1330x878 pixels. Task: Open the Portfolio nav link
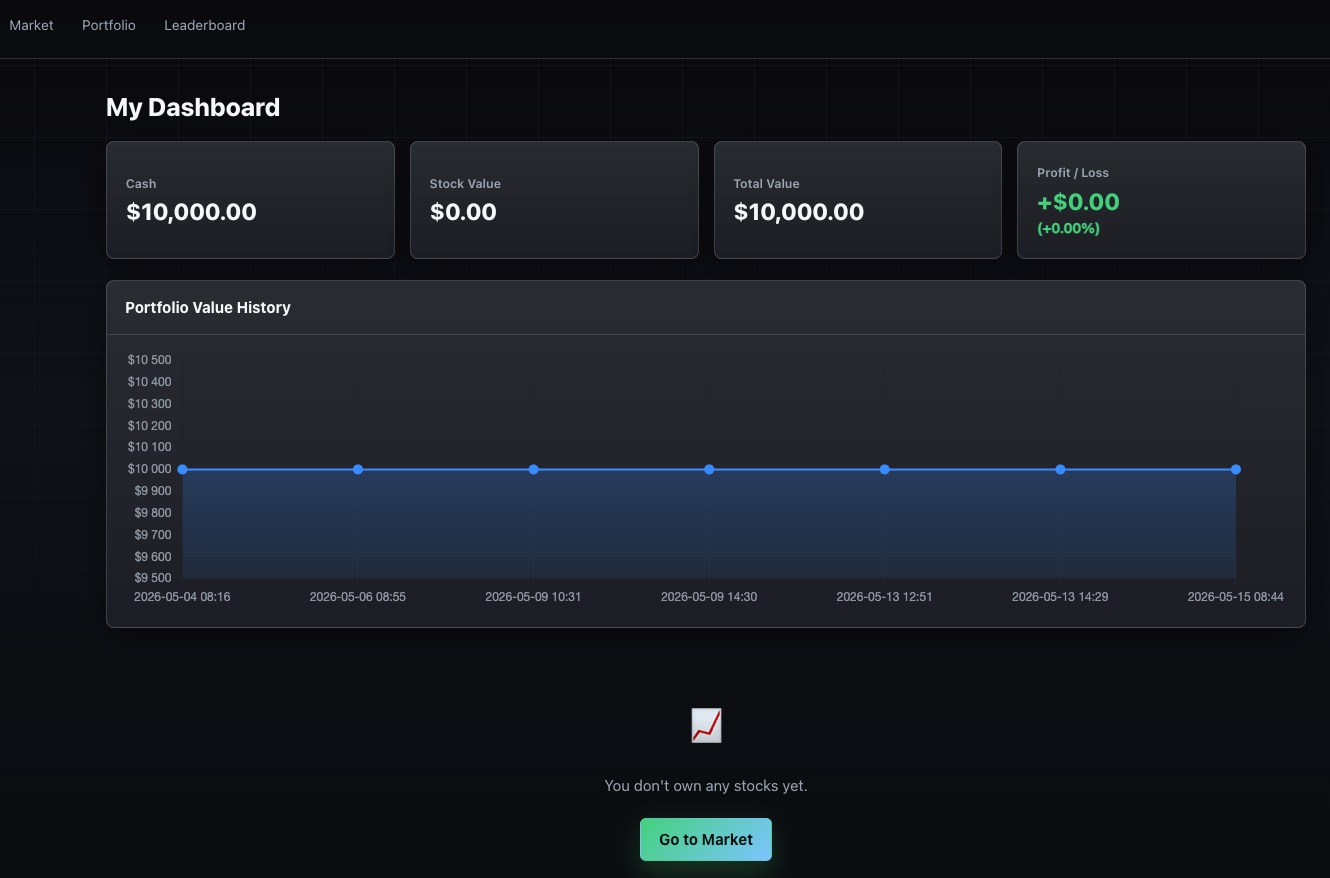click(108, 25)
